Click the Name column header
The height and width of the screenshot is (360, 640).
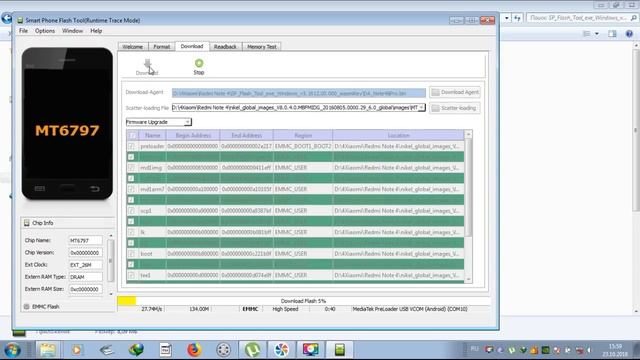(152, 136)
